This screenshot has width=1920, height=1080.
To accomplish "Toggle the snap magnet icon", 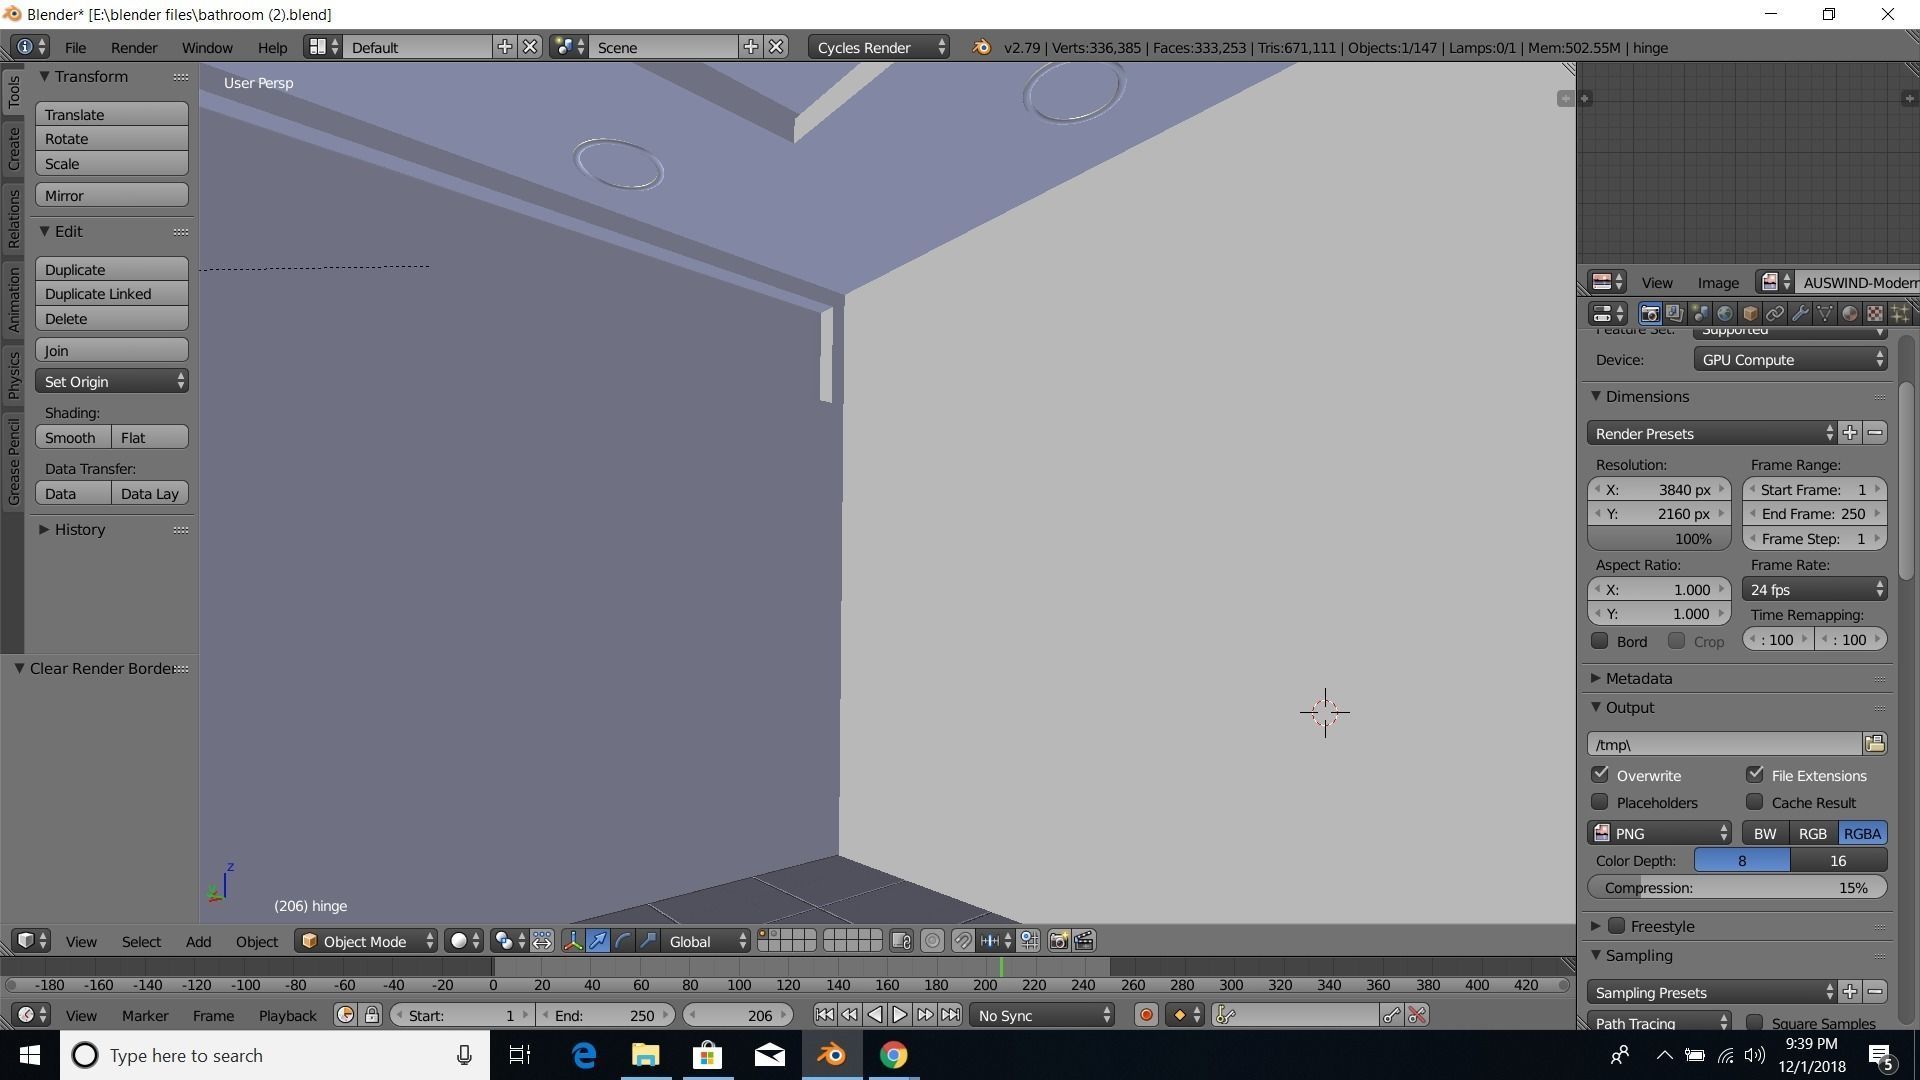I will click(x=962, y=941).
